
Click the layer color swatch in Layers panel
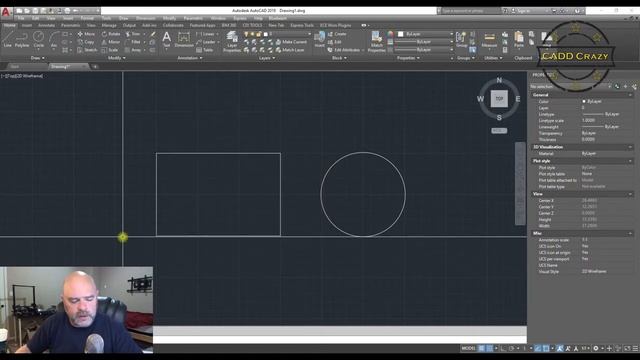pyautogui.click(x=266, y=34)
